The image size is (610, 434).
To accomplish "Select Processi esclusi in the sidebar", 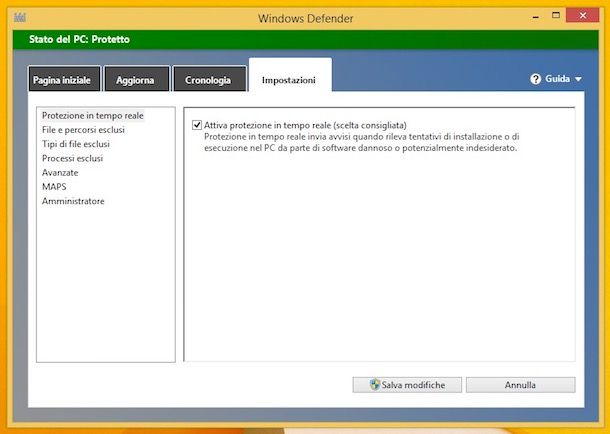I will coord(72,158).
